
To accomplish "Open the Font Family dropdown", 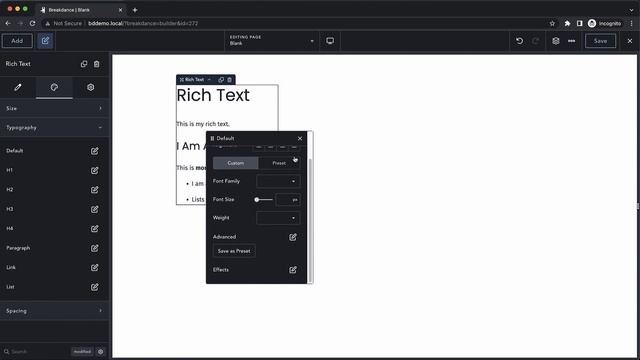I will pyautogui.click(x=278, y=181).
